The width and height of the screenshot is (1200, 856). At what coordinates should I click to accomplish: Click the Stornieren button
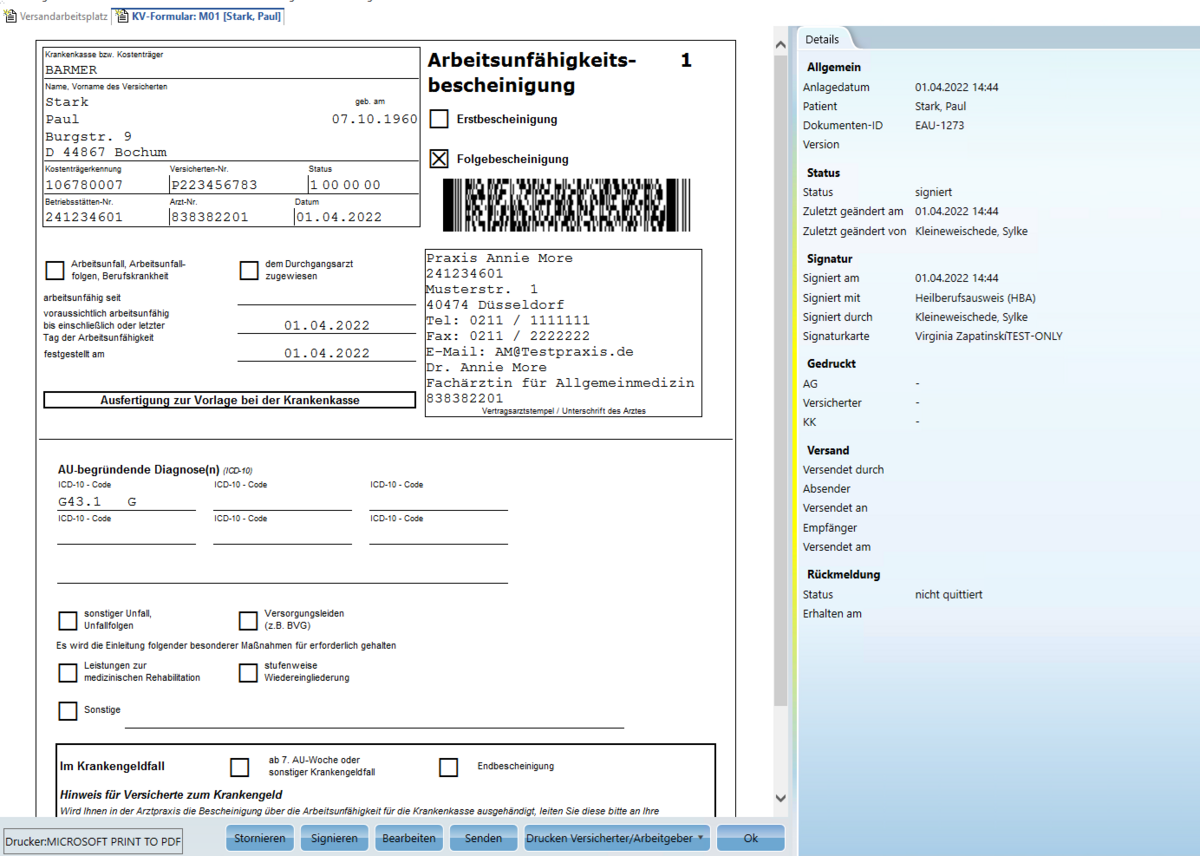tap(260, 838)
